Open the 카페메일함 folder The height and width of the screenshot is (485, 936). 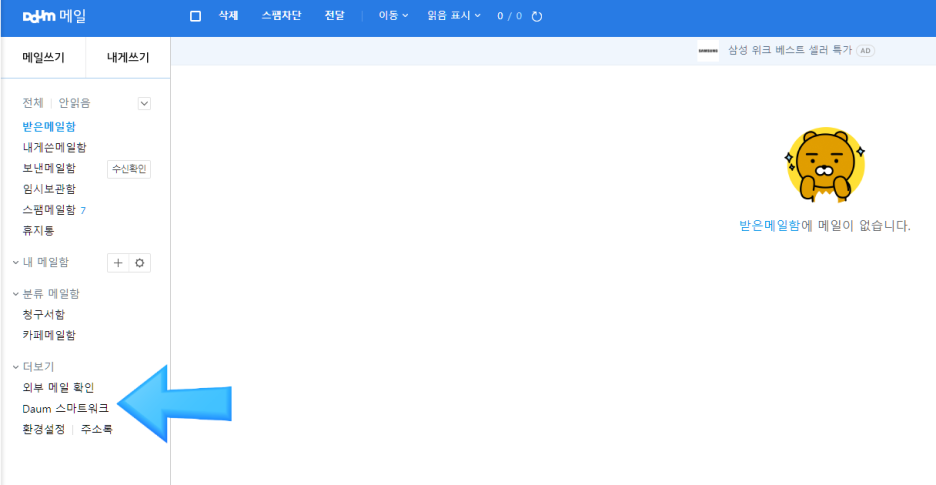49,335
